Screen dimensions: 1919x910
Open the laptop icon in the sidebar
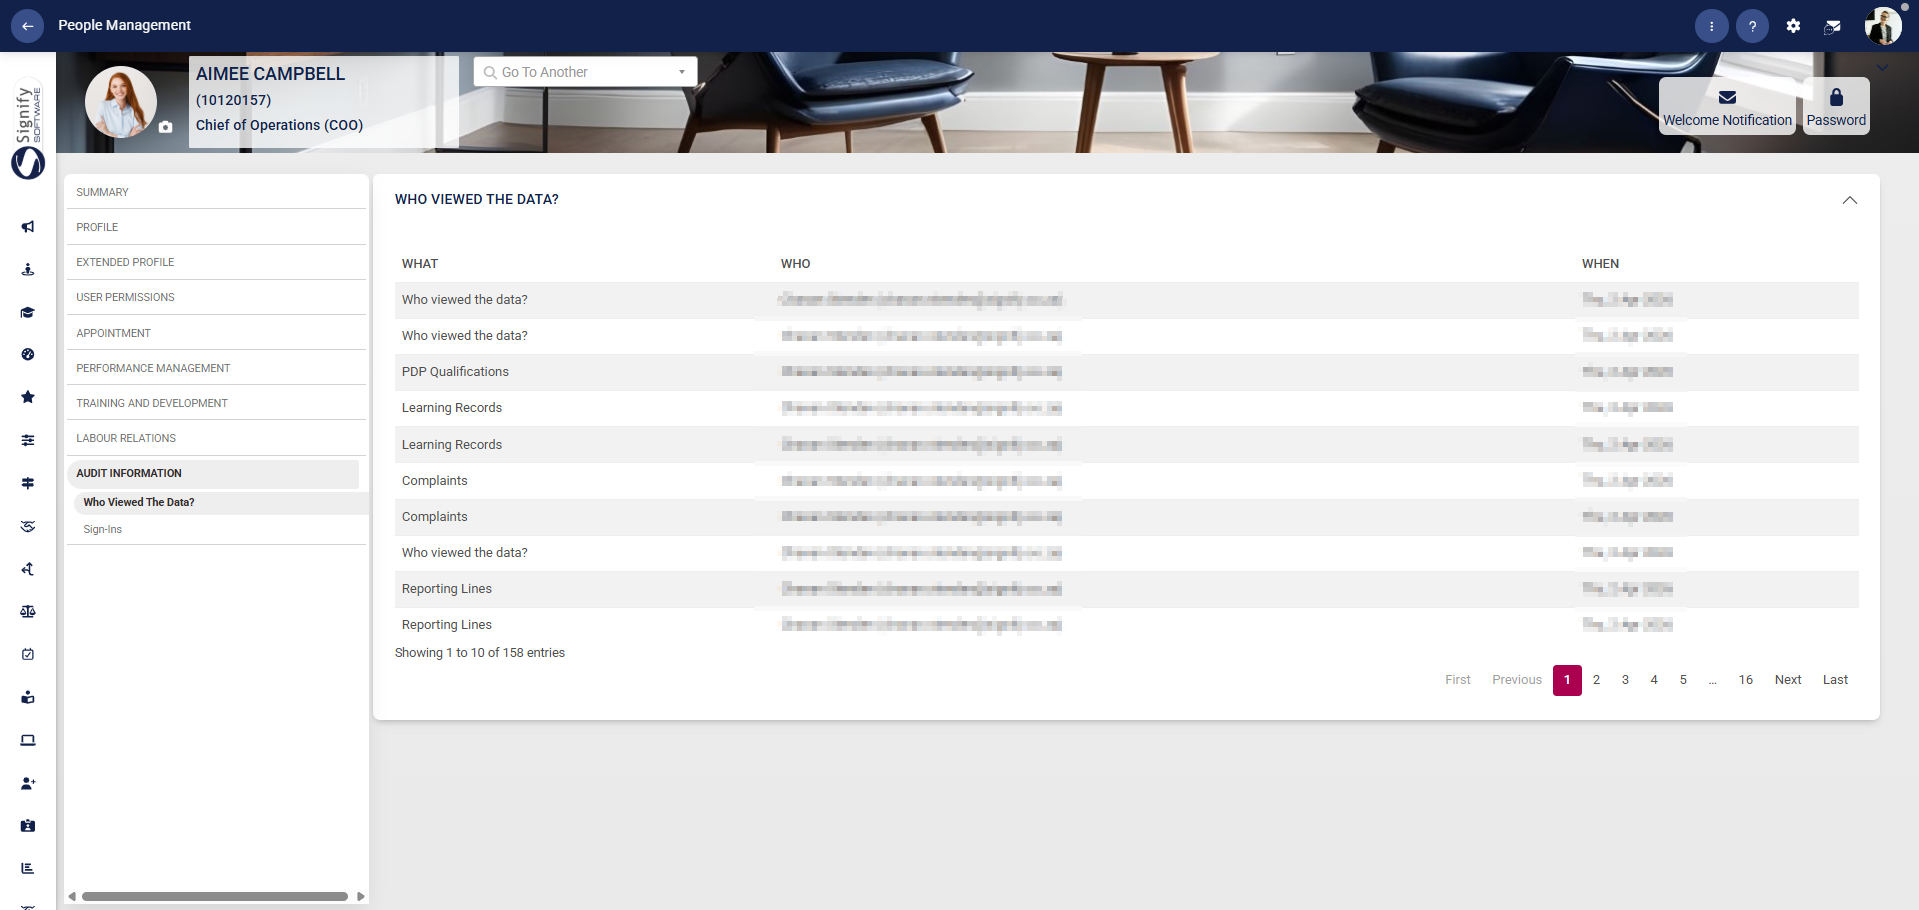tap(27, 740)
